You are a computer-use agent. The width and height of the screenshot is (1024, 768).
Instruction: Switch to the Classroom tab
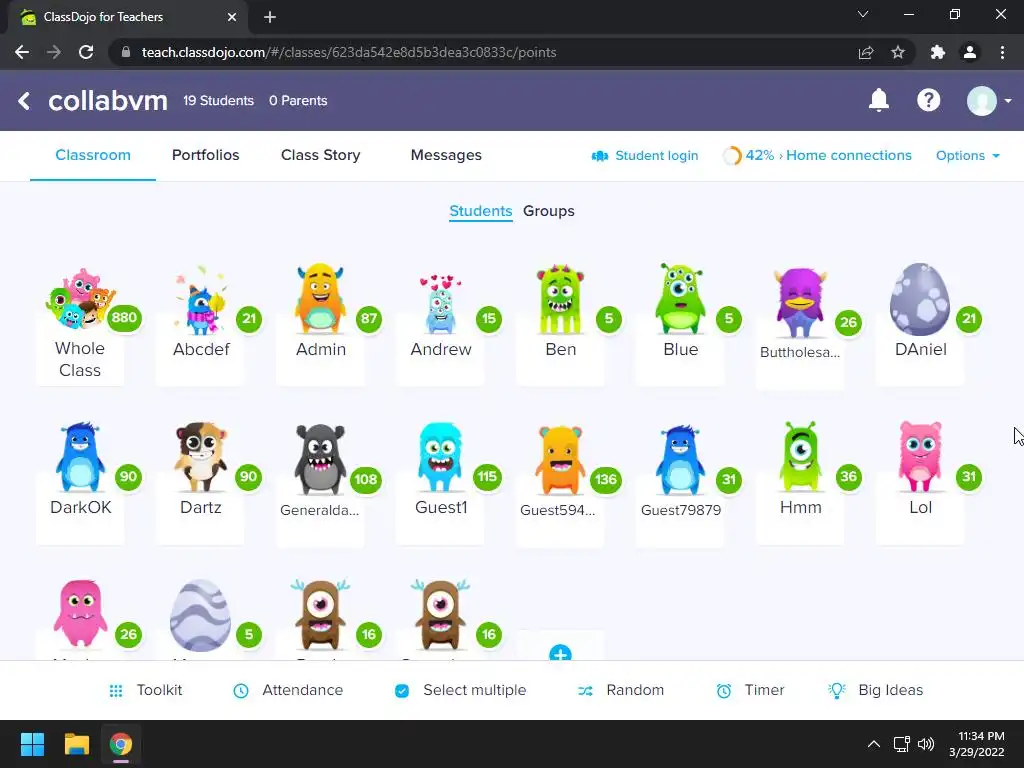[93, 155]
